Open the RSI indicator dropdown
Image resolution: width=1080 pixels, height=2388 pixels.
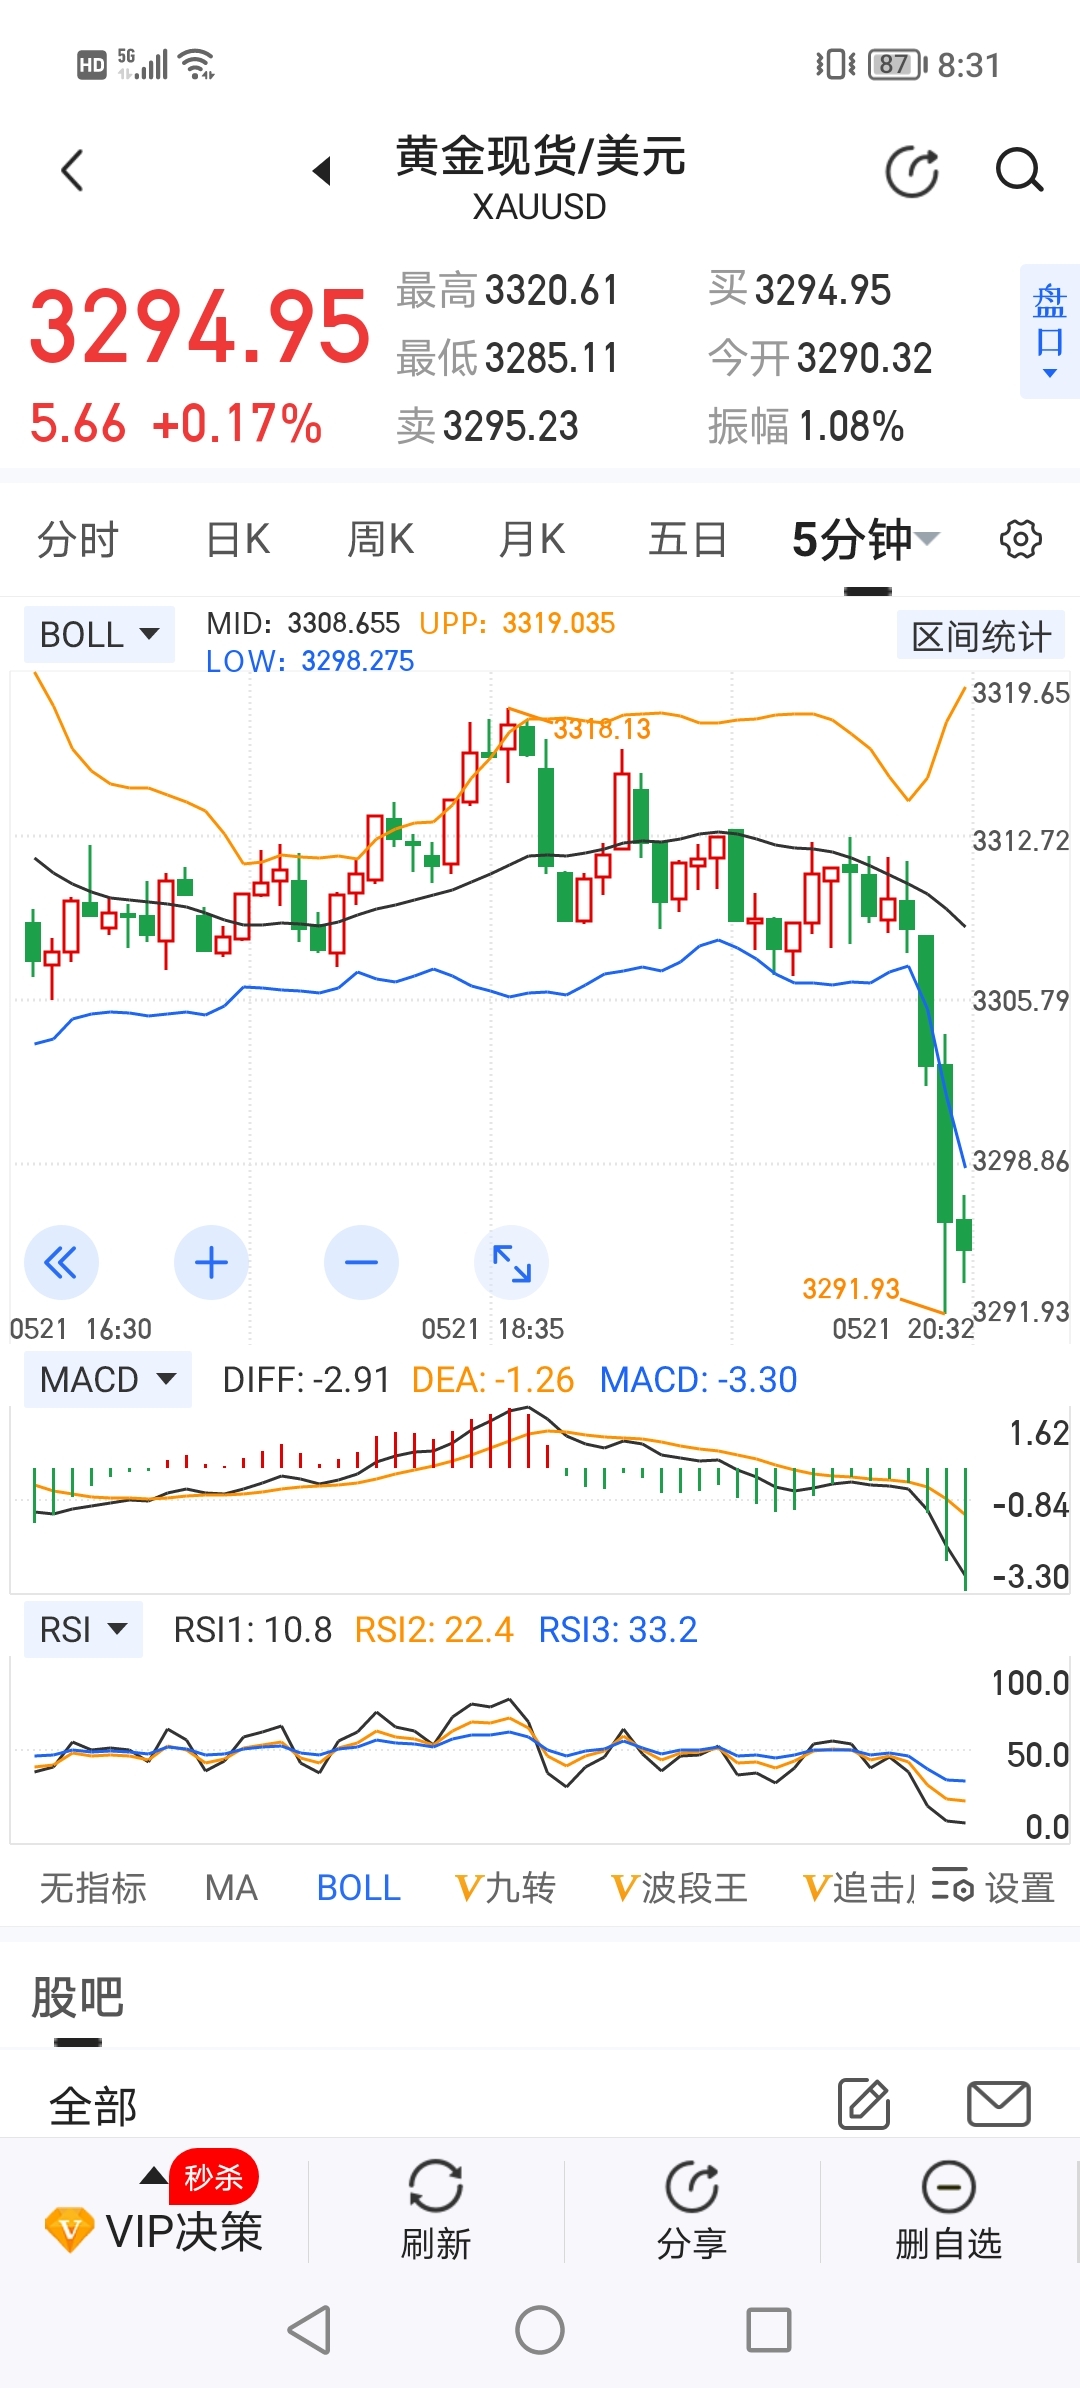(83, 1630)
